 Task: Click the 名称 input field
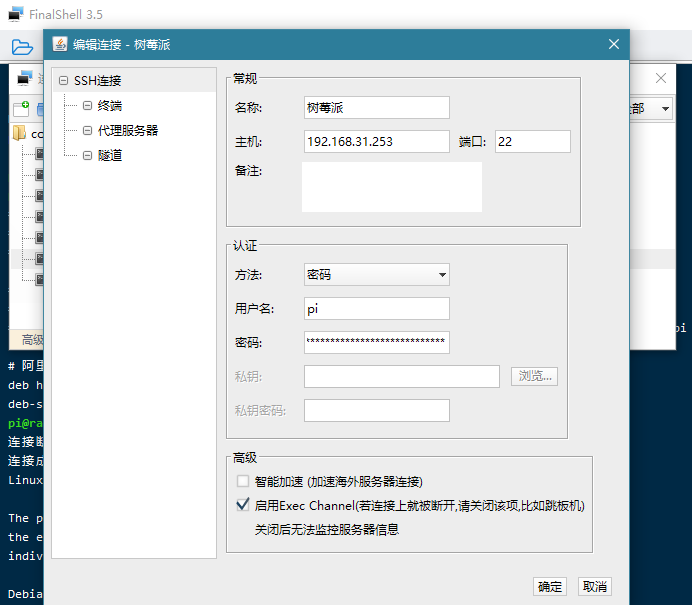pyautogui.click(x=376, y=108)
